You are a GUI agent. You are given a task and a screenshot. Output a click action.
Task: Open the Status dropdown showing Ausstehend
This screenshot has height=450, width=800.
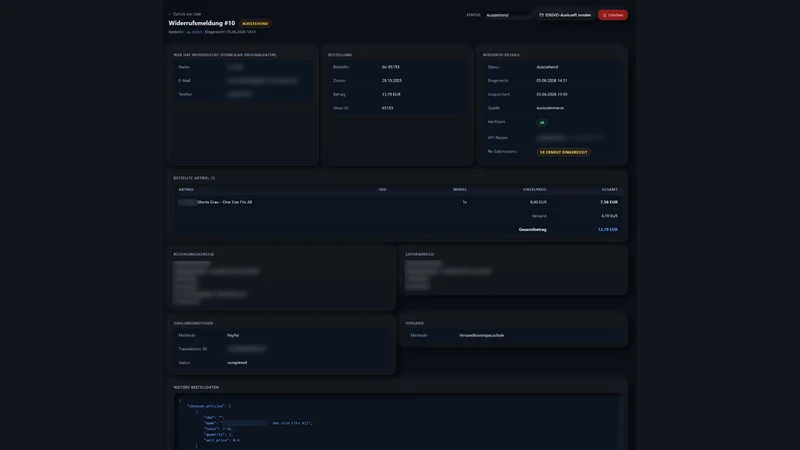508,15
